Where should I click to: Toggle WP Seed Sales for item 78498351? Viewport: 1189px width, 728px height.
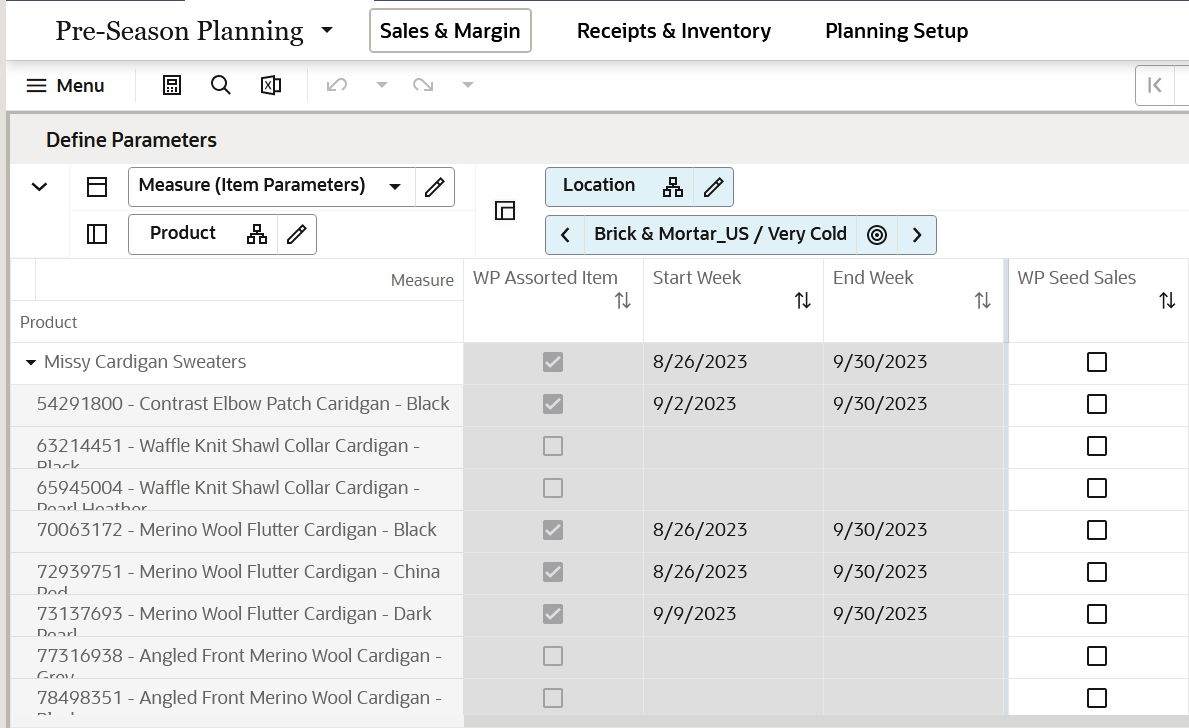click(x=1096, y=698)
